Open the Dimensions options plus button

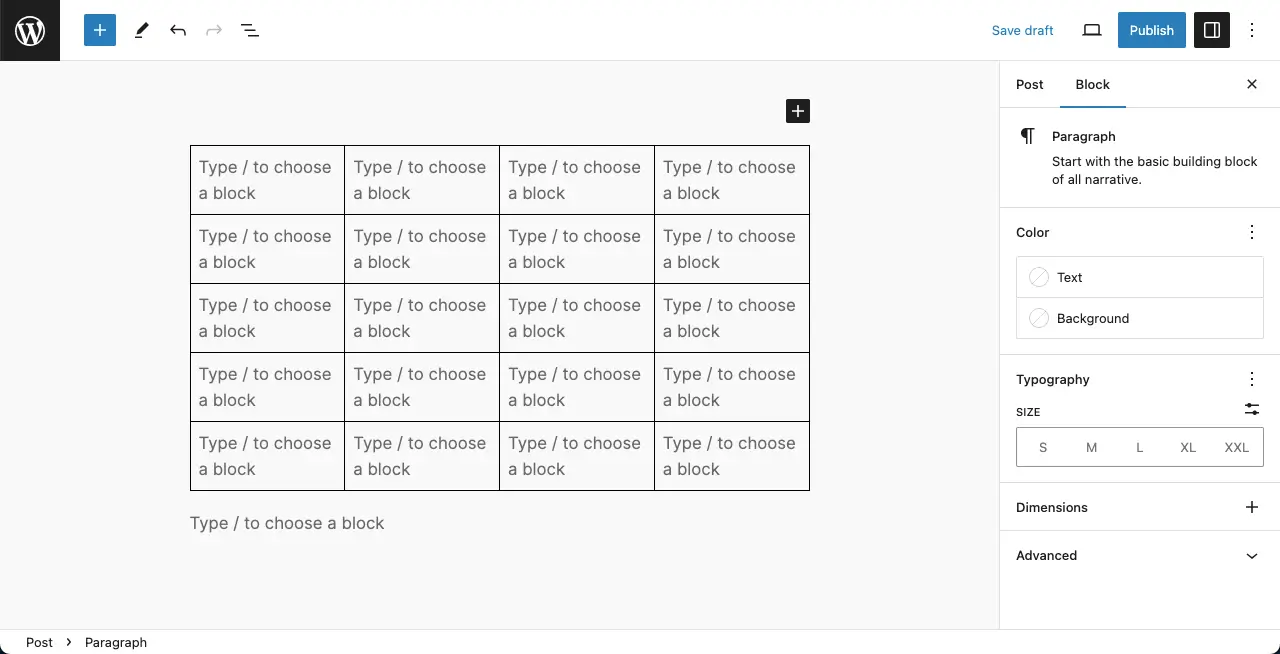coord(1252,507)
